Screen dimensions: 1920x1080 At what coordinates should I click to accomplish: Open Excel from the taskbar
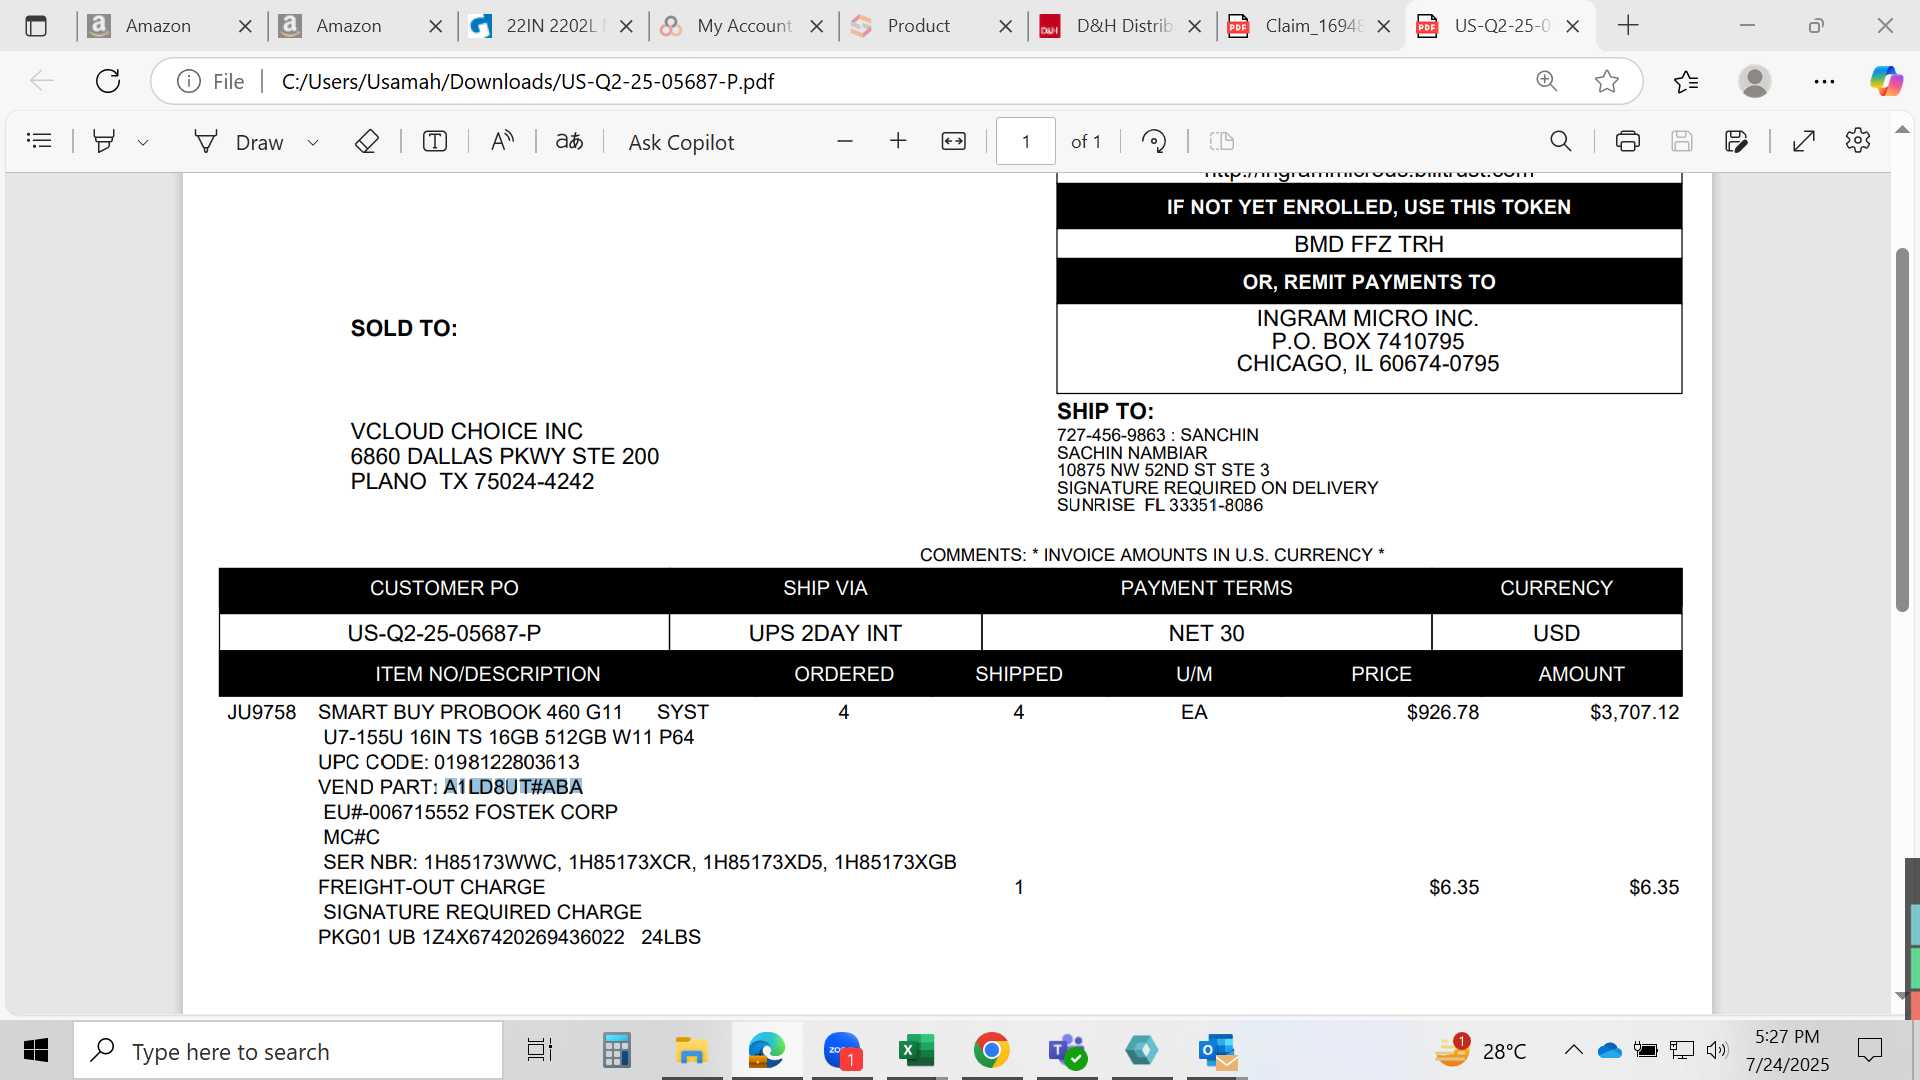[x=916, y=1051]
